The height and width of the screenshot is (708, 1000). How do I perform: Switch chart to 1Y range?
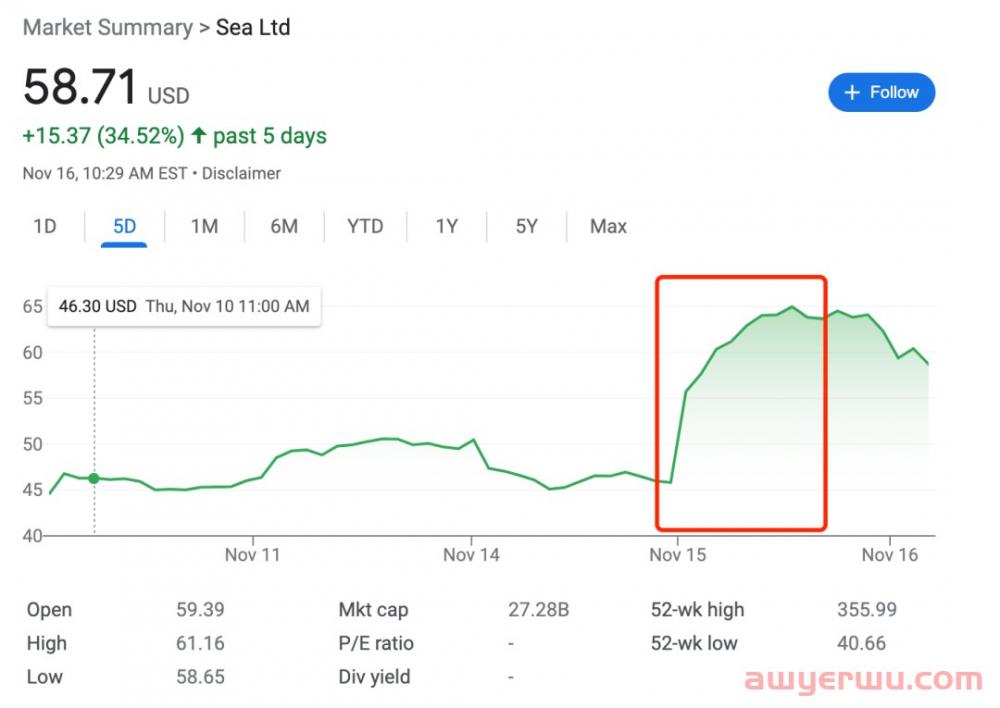click(x=446, y=226)
